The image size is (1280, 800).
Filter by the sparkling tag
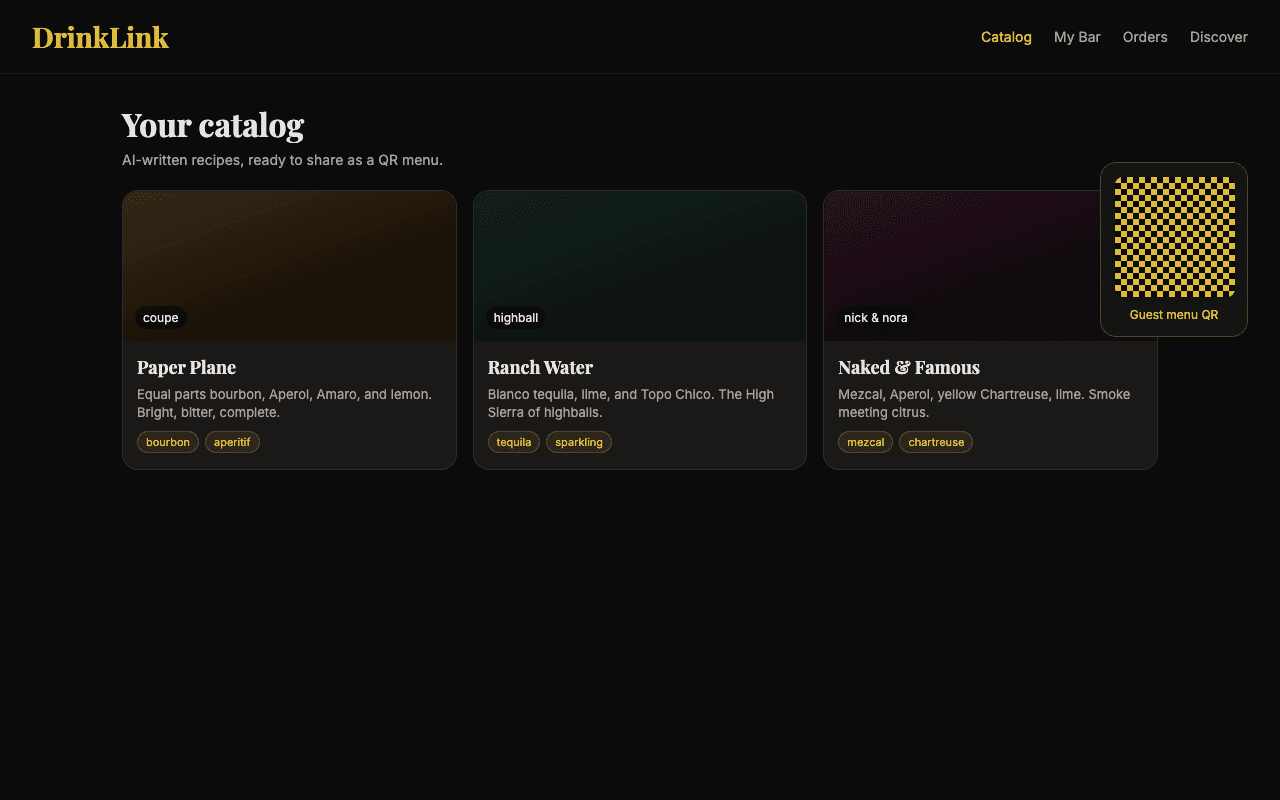pyautogui.click(x=579, y=442)
